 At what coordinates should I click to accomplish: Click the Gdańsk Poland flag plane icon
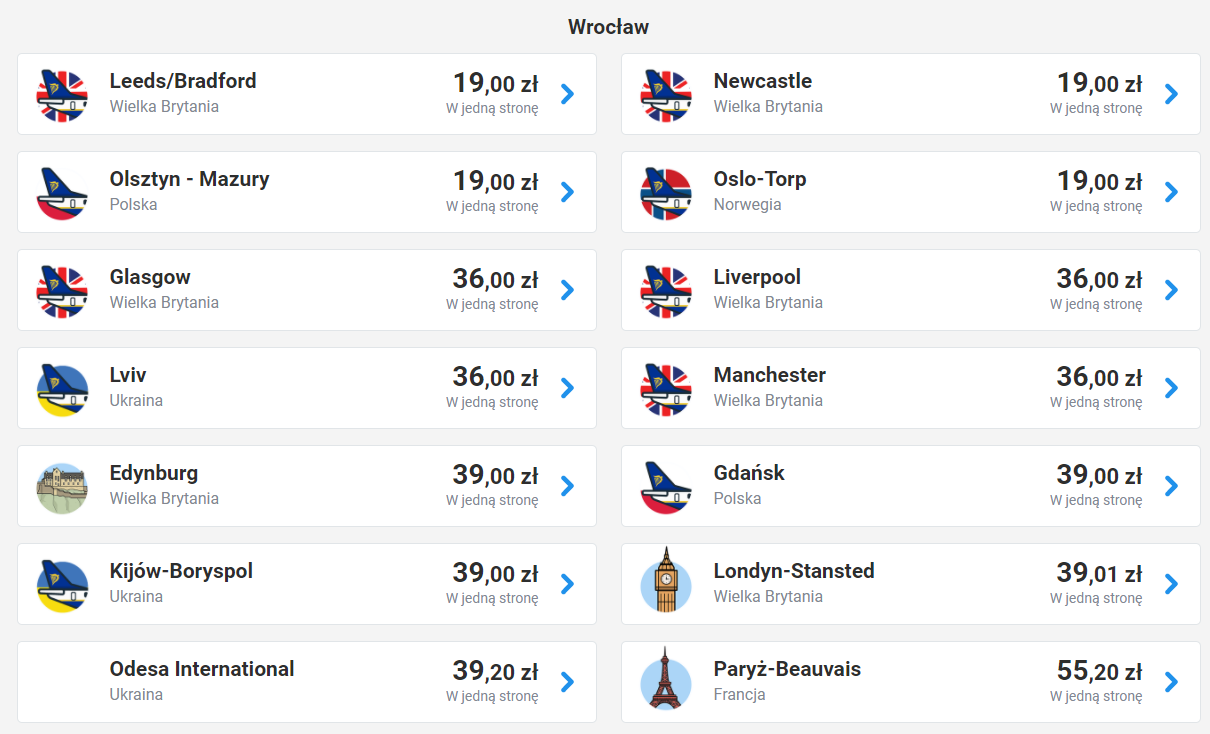[666, 487]
